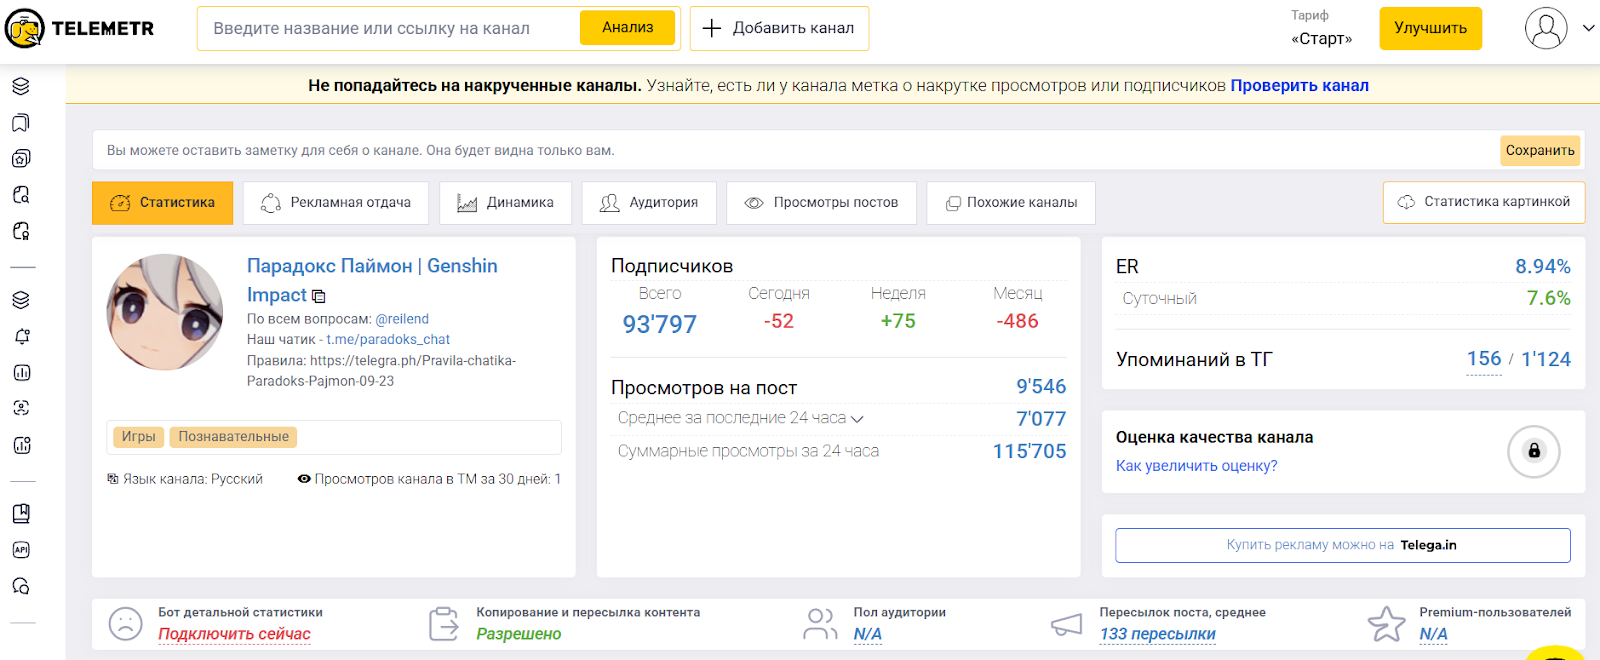Click the lock icon for channel rating
The image size is (1600, 660).
click(1533, 451)
